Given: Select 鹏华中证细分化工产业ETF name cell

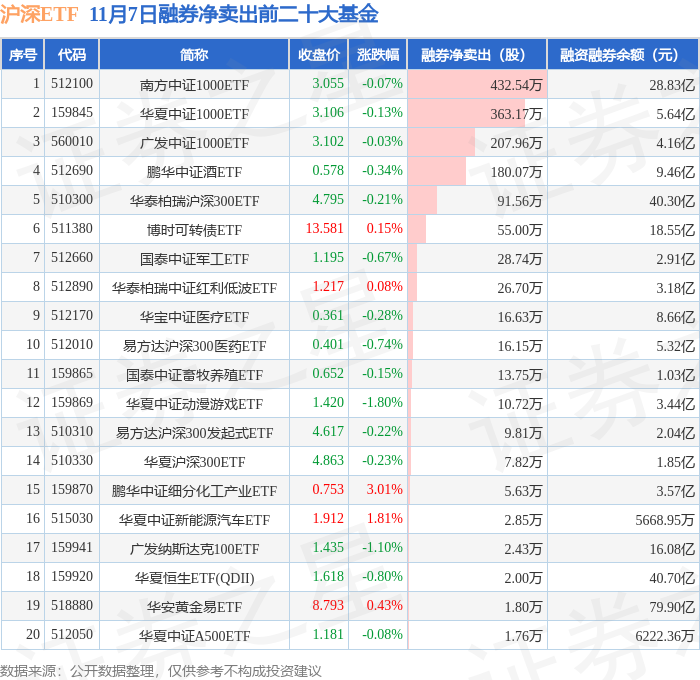Looking at the screenshot, I should pos(194,491).
